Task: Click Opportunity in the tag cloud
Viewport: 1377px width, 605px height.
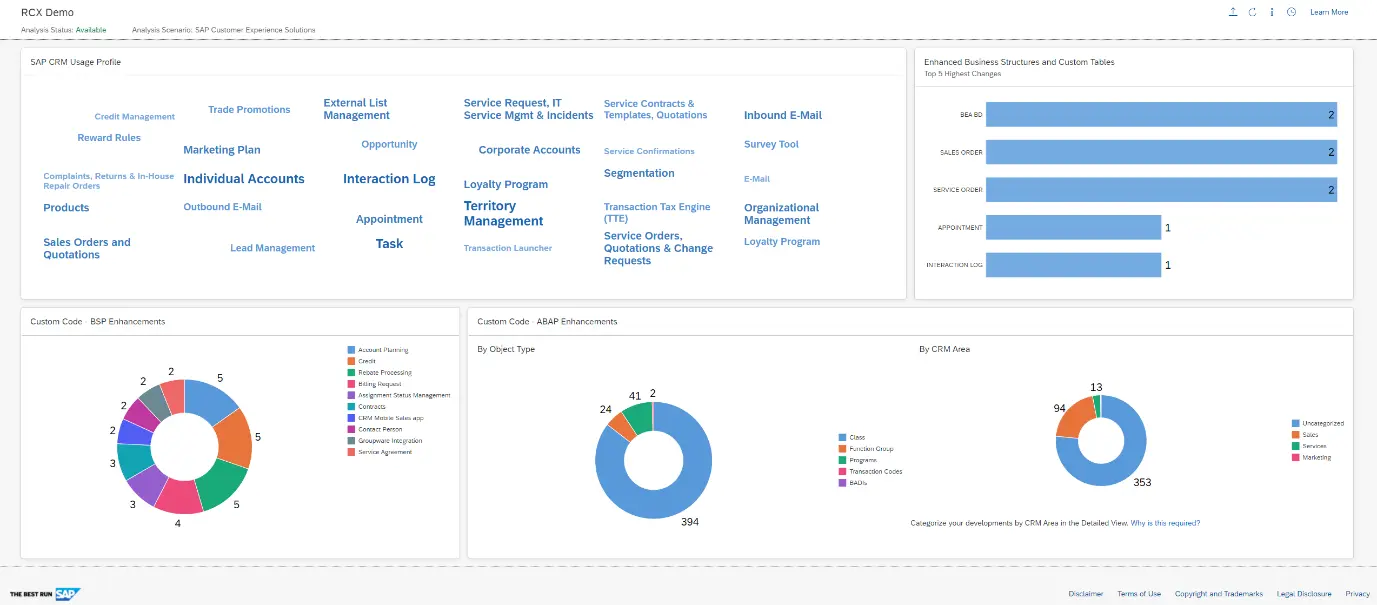Action: (389, 144)
